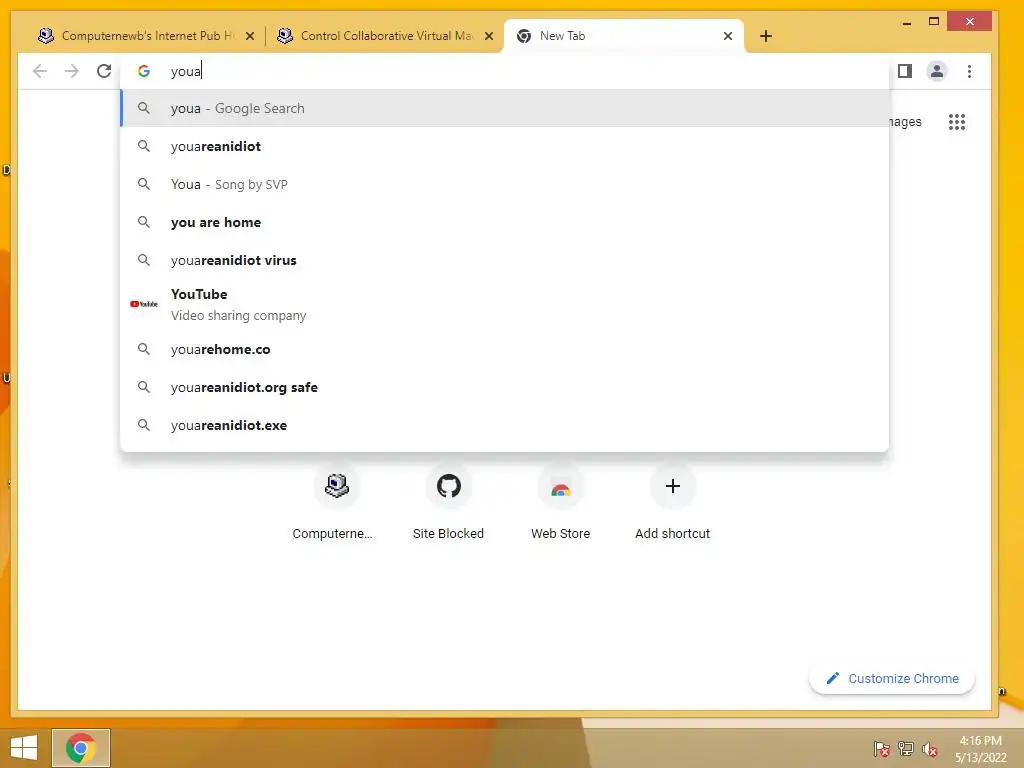Screen dimensions: 1024x768
Task: Select 'Youa - Song by SVP' suggestion
Action: tap(504, 184)
